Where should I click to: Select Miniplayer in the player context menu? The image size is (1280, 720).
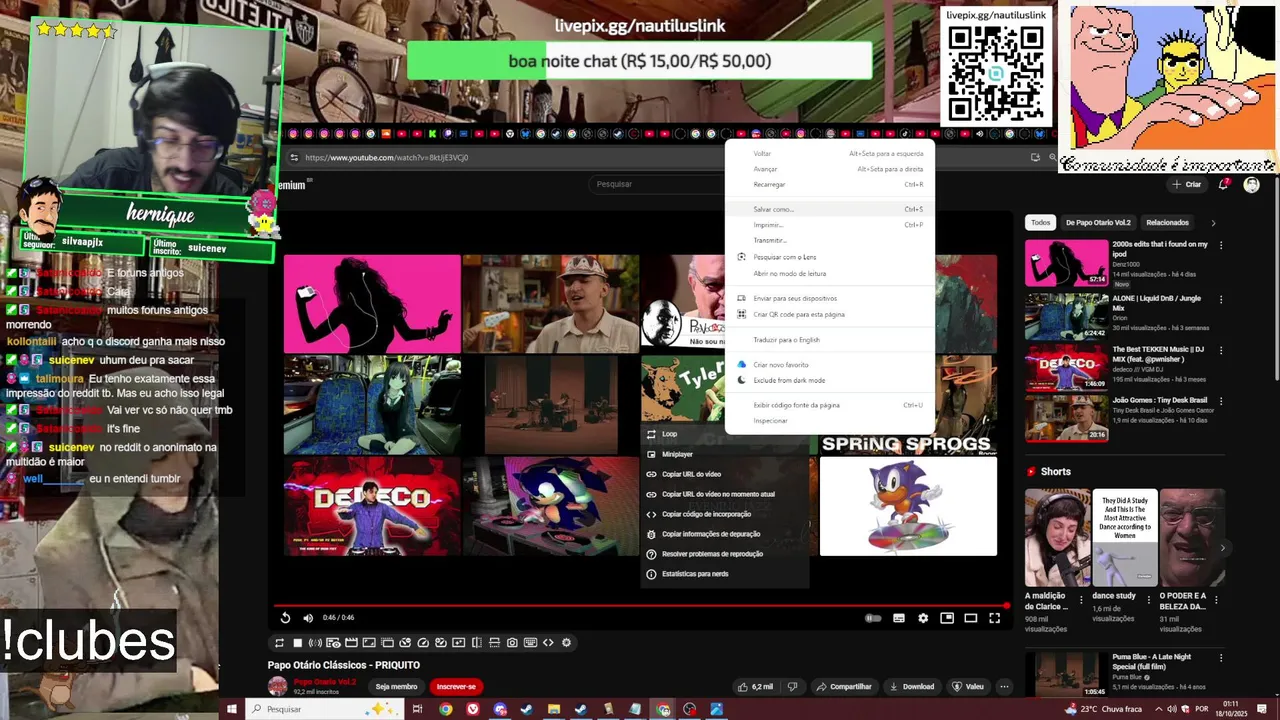(725, 454)
